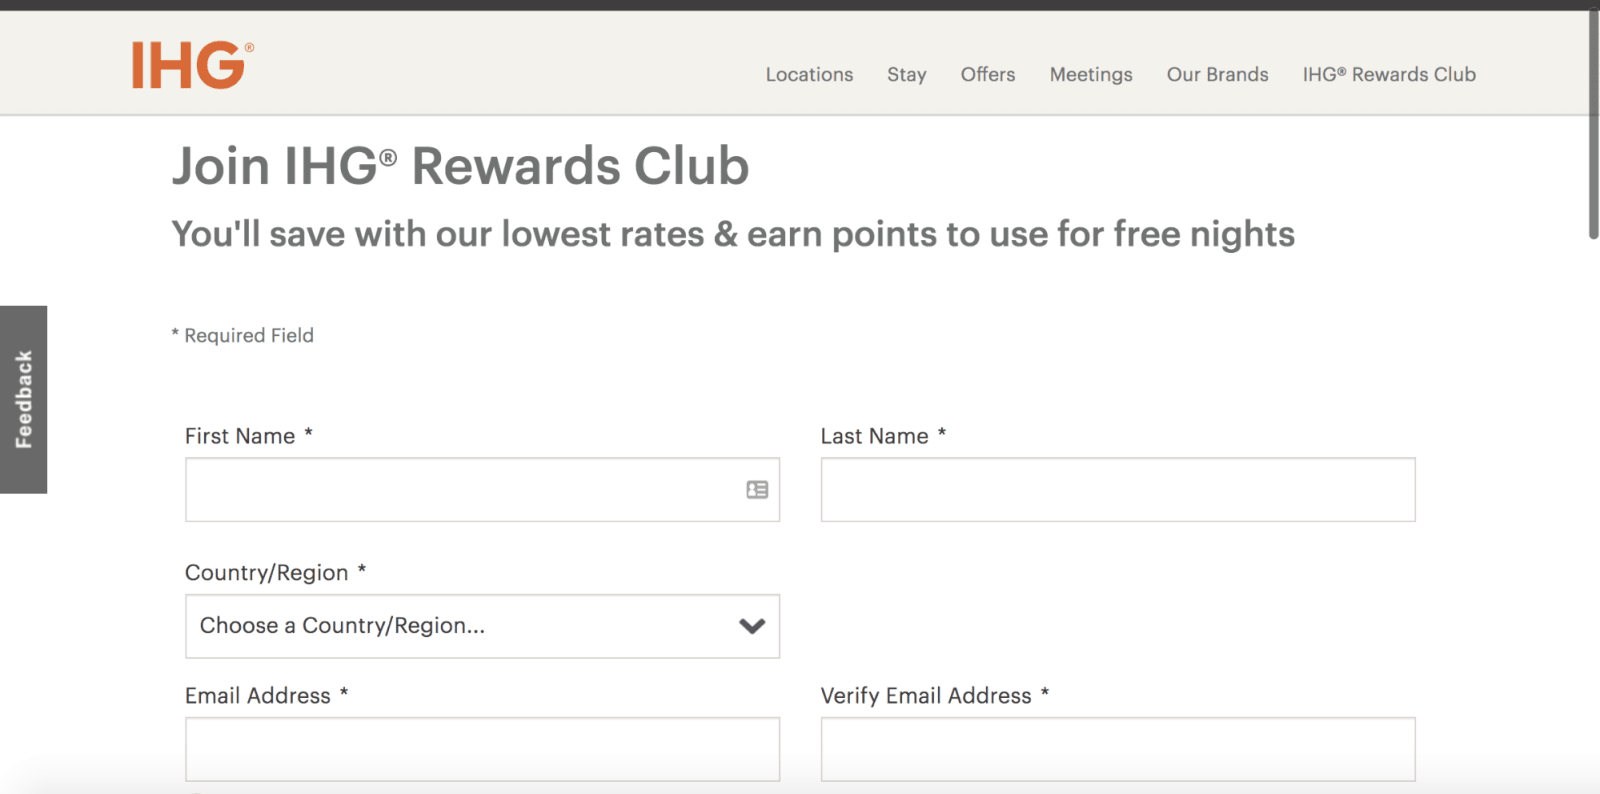The image size is (1600, 794).
Task: Open the Stay menu
Action: click(906, 74)
